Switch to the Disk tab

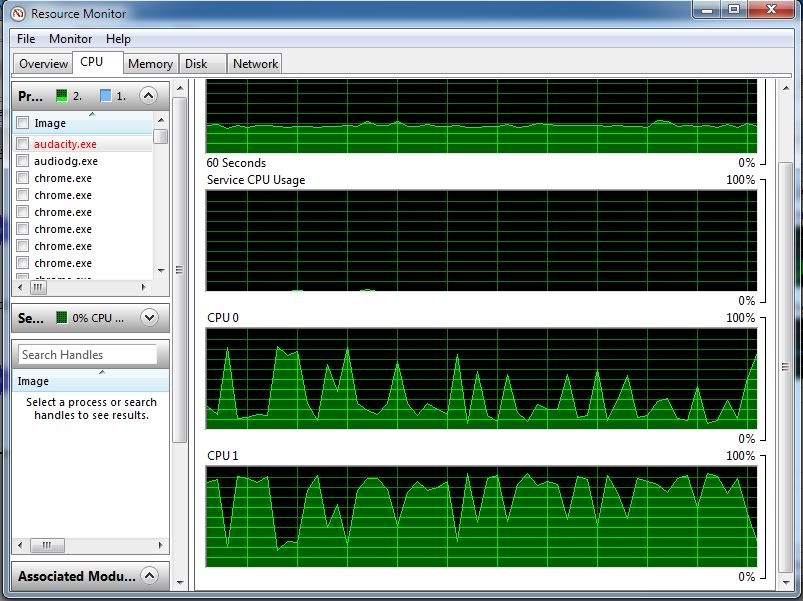pyautogui.click(x=202, y=64)
